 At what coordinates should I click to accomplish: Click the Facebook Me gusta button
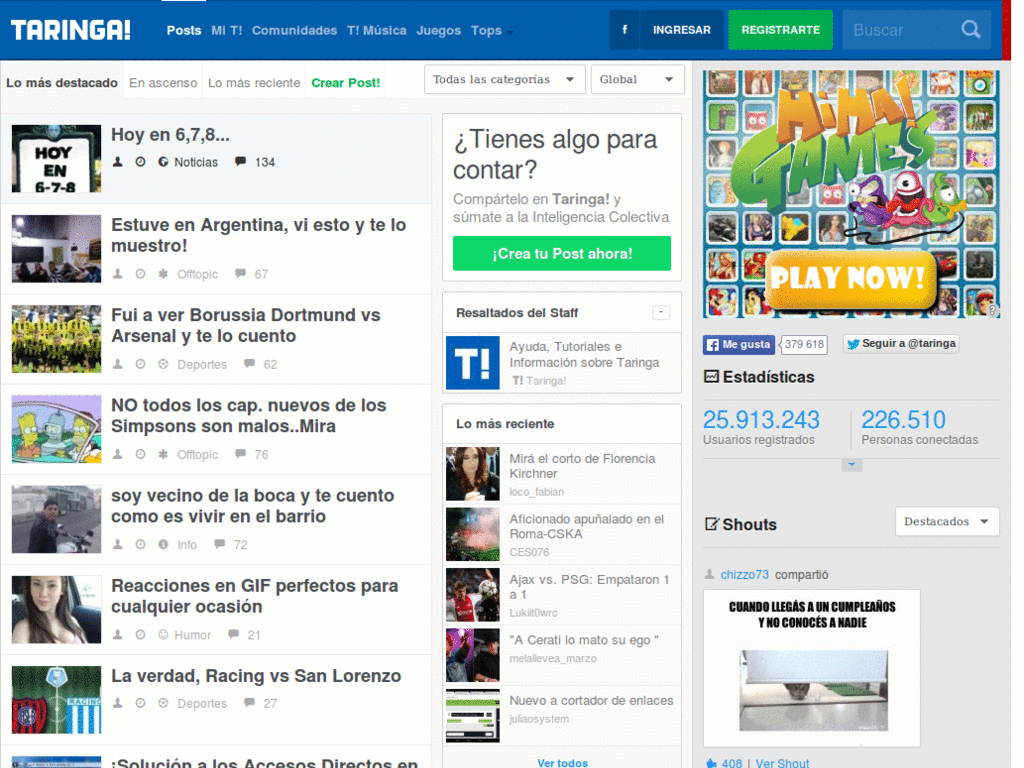click(x=739, y=344)
